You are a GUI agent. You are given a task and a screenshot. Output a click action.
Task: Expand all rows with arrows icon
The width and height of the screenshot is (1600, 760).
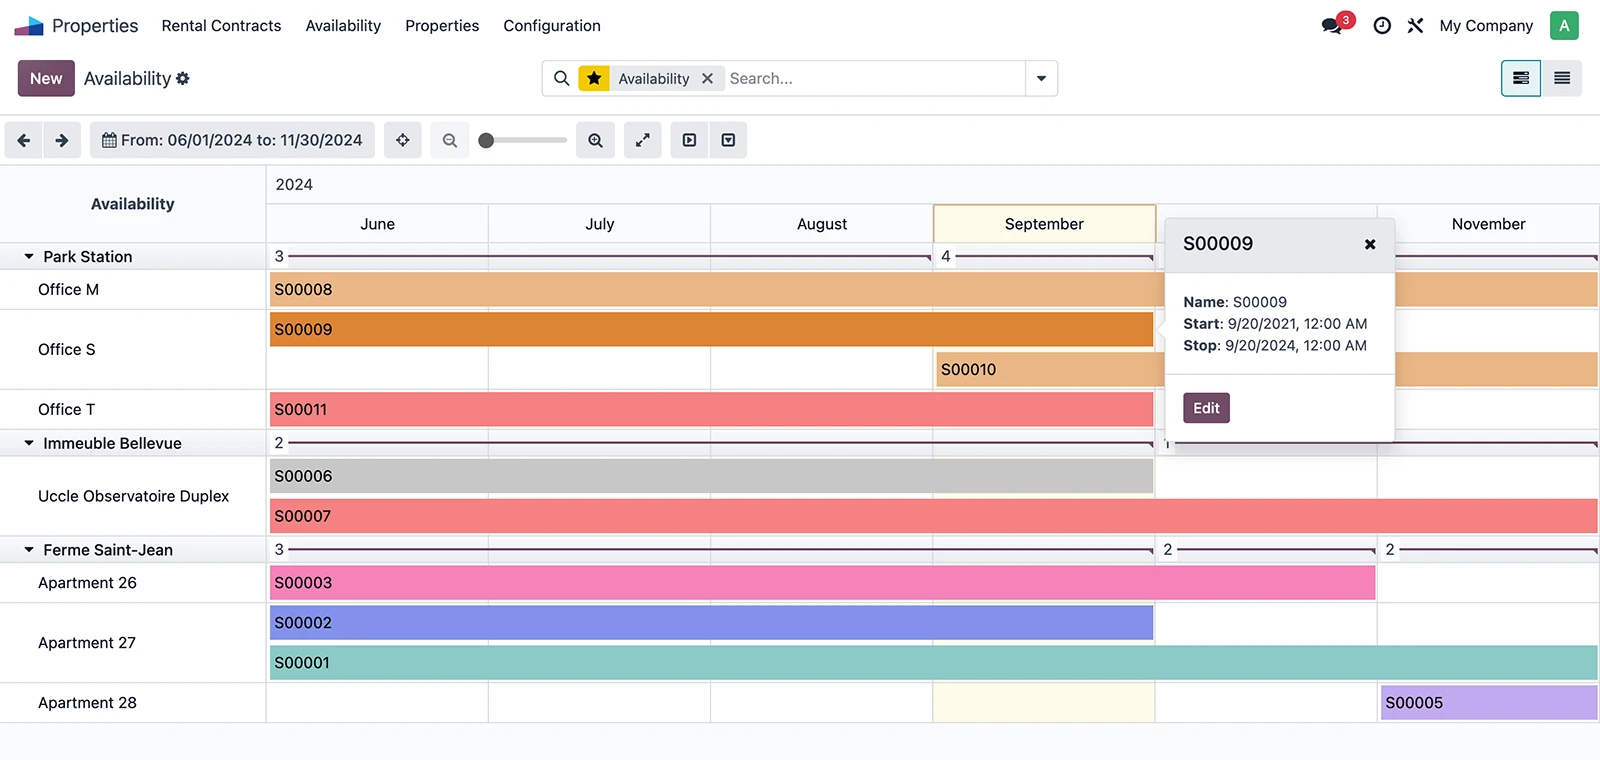(x=642, y=140)
